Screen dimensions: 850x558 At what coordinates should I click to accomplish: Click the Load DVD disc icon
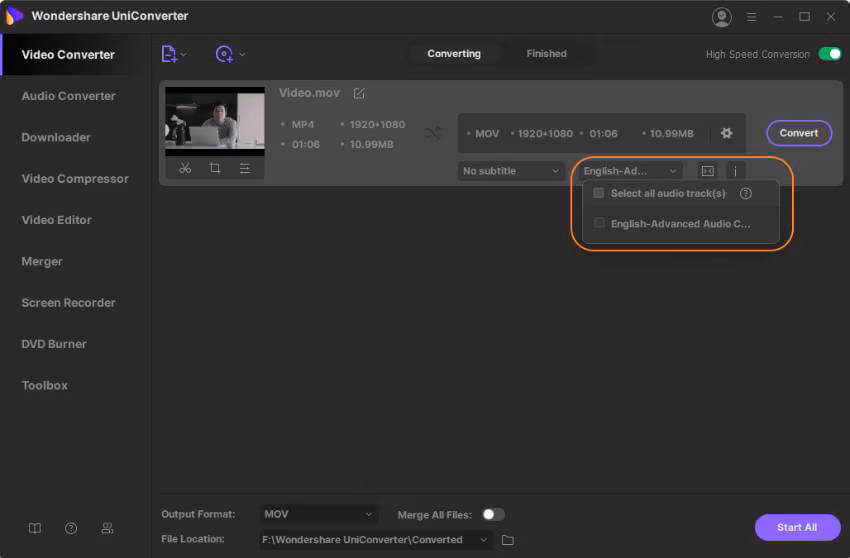tap(224, 54)
